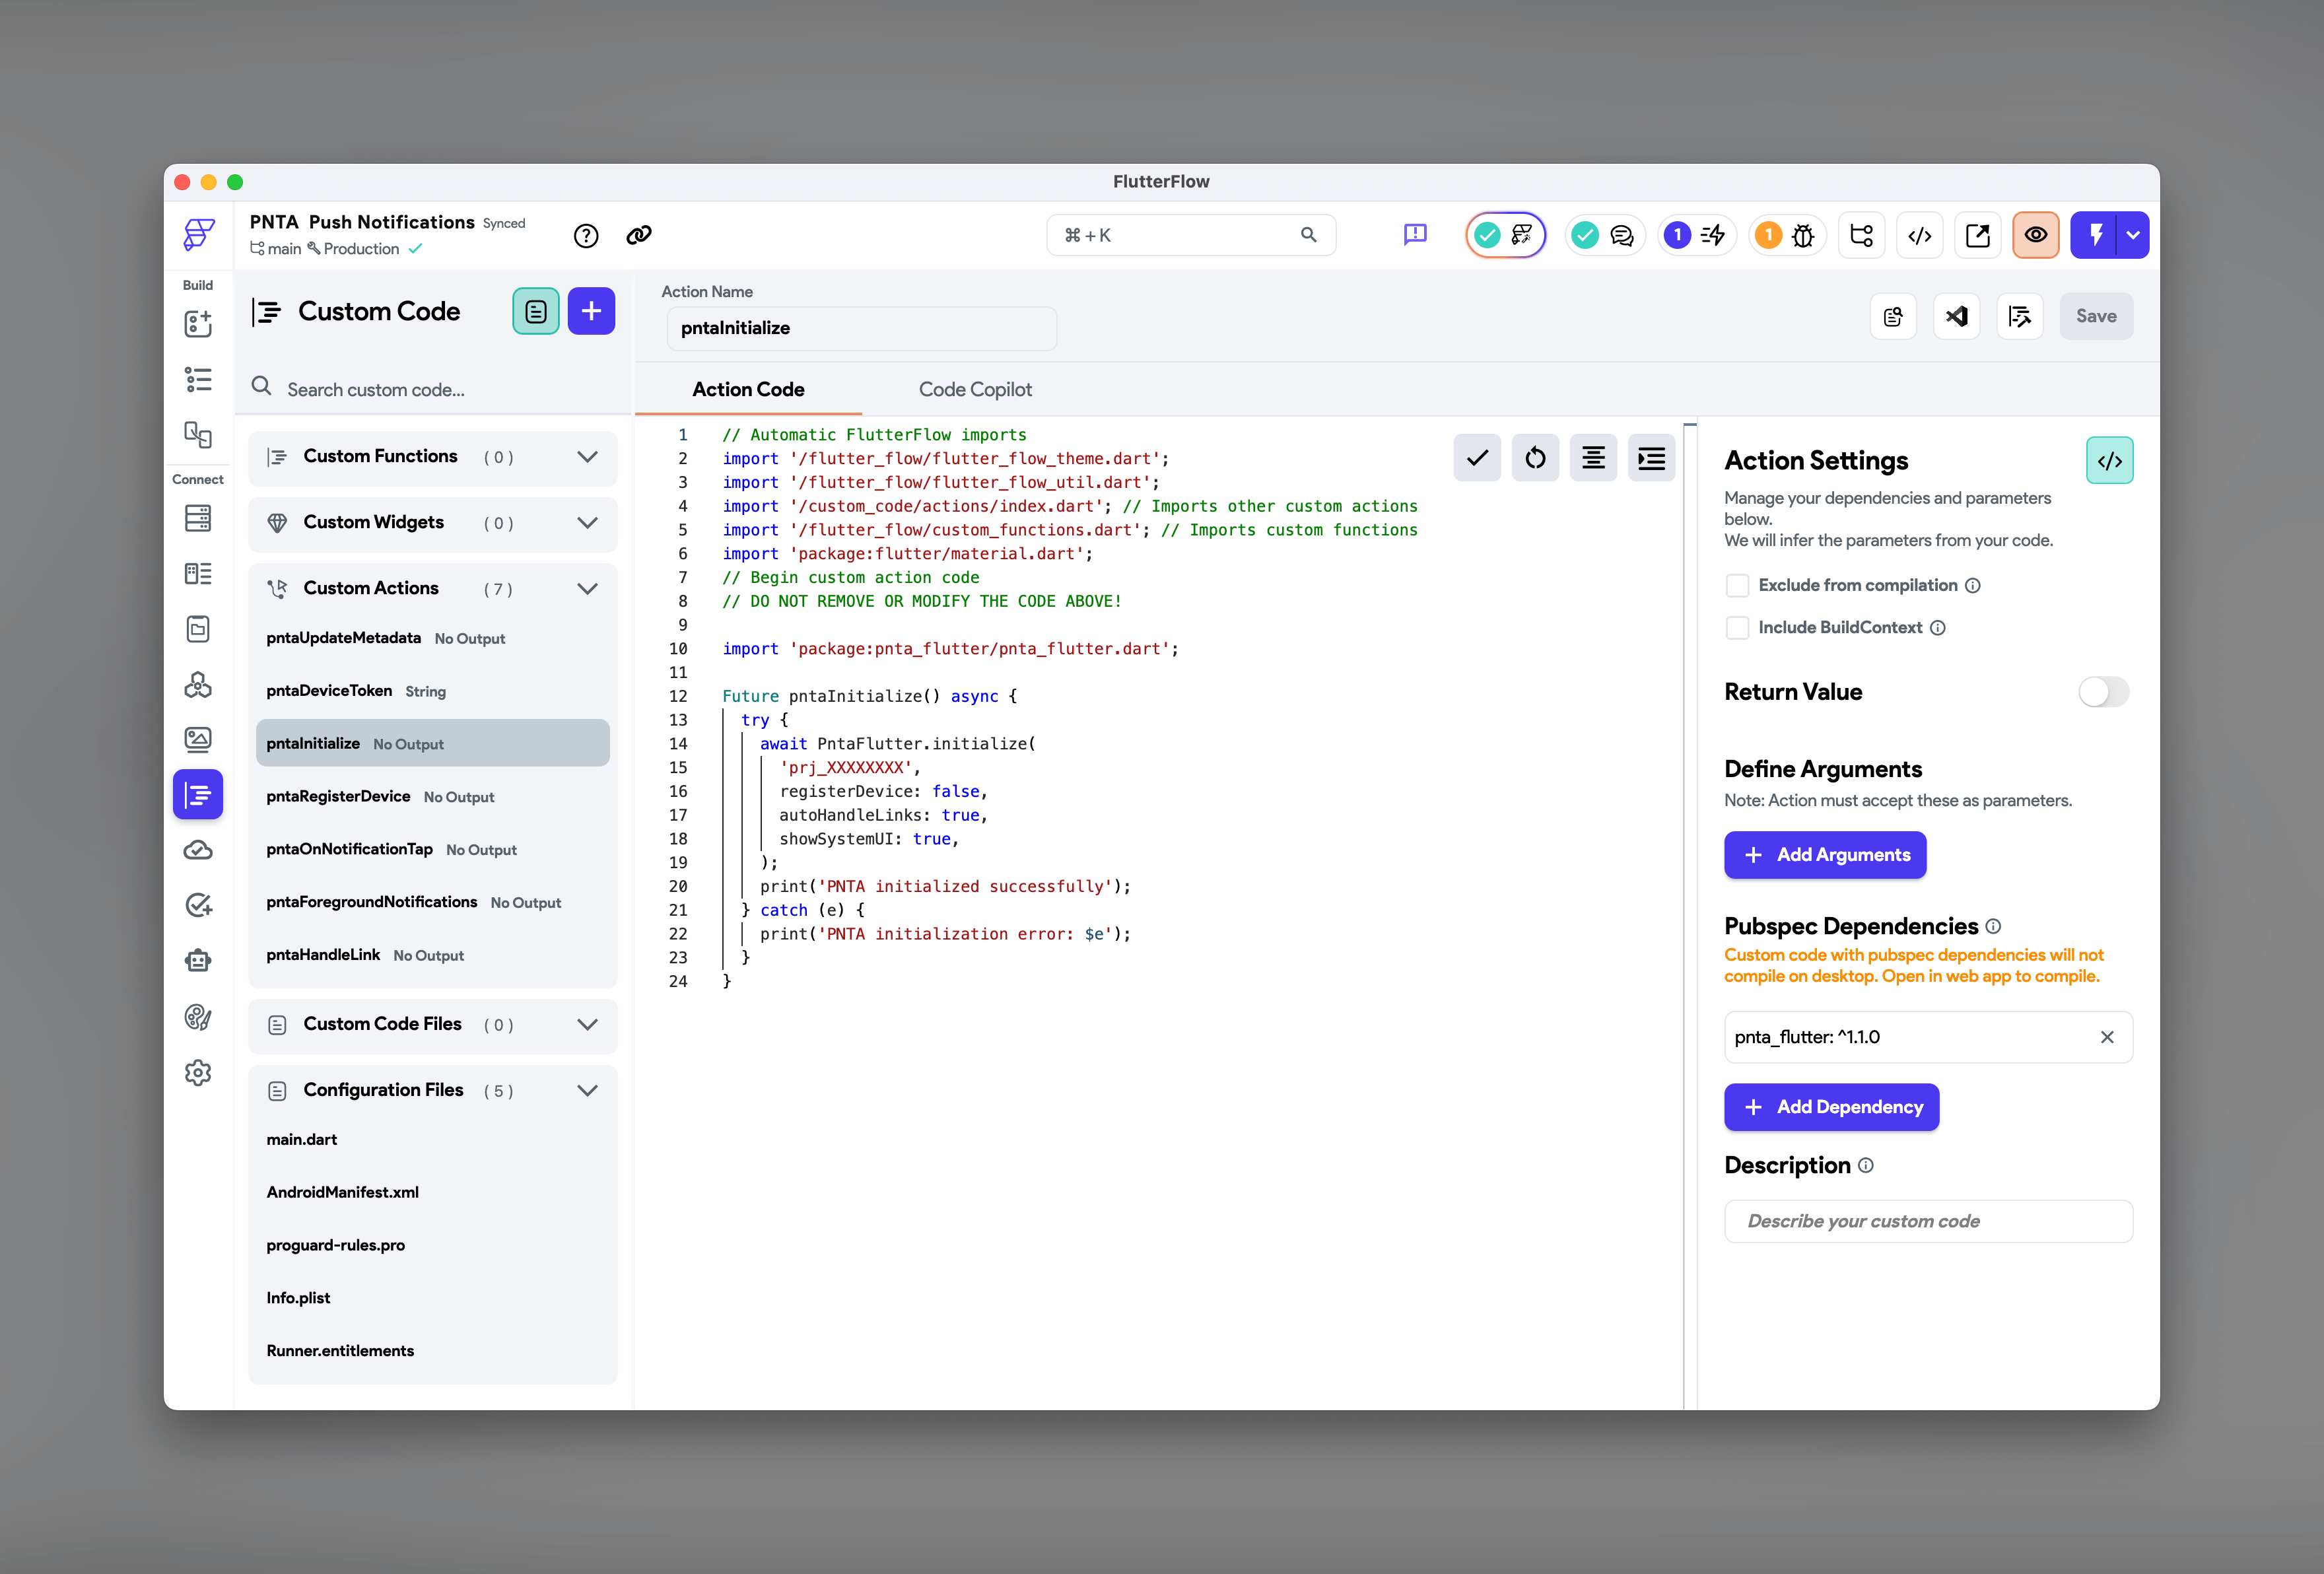
Task: Select the pntaOnNotificationTap action
Action: coord(433,850)
